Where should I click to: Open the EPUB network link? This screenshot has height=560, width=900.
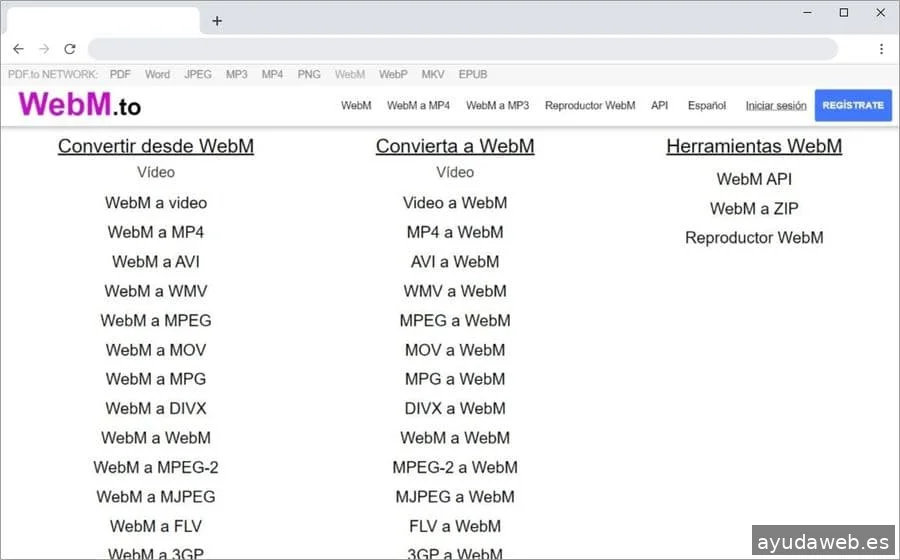pos(473,74)
